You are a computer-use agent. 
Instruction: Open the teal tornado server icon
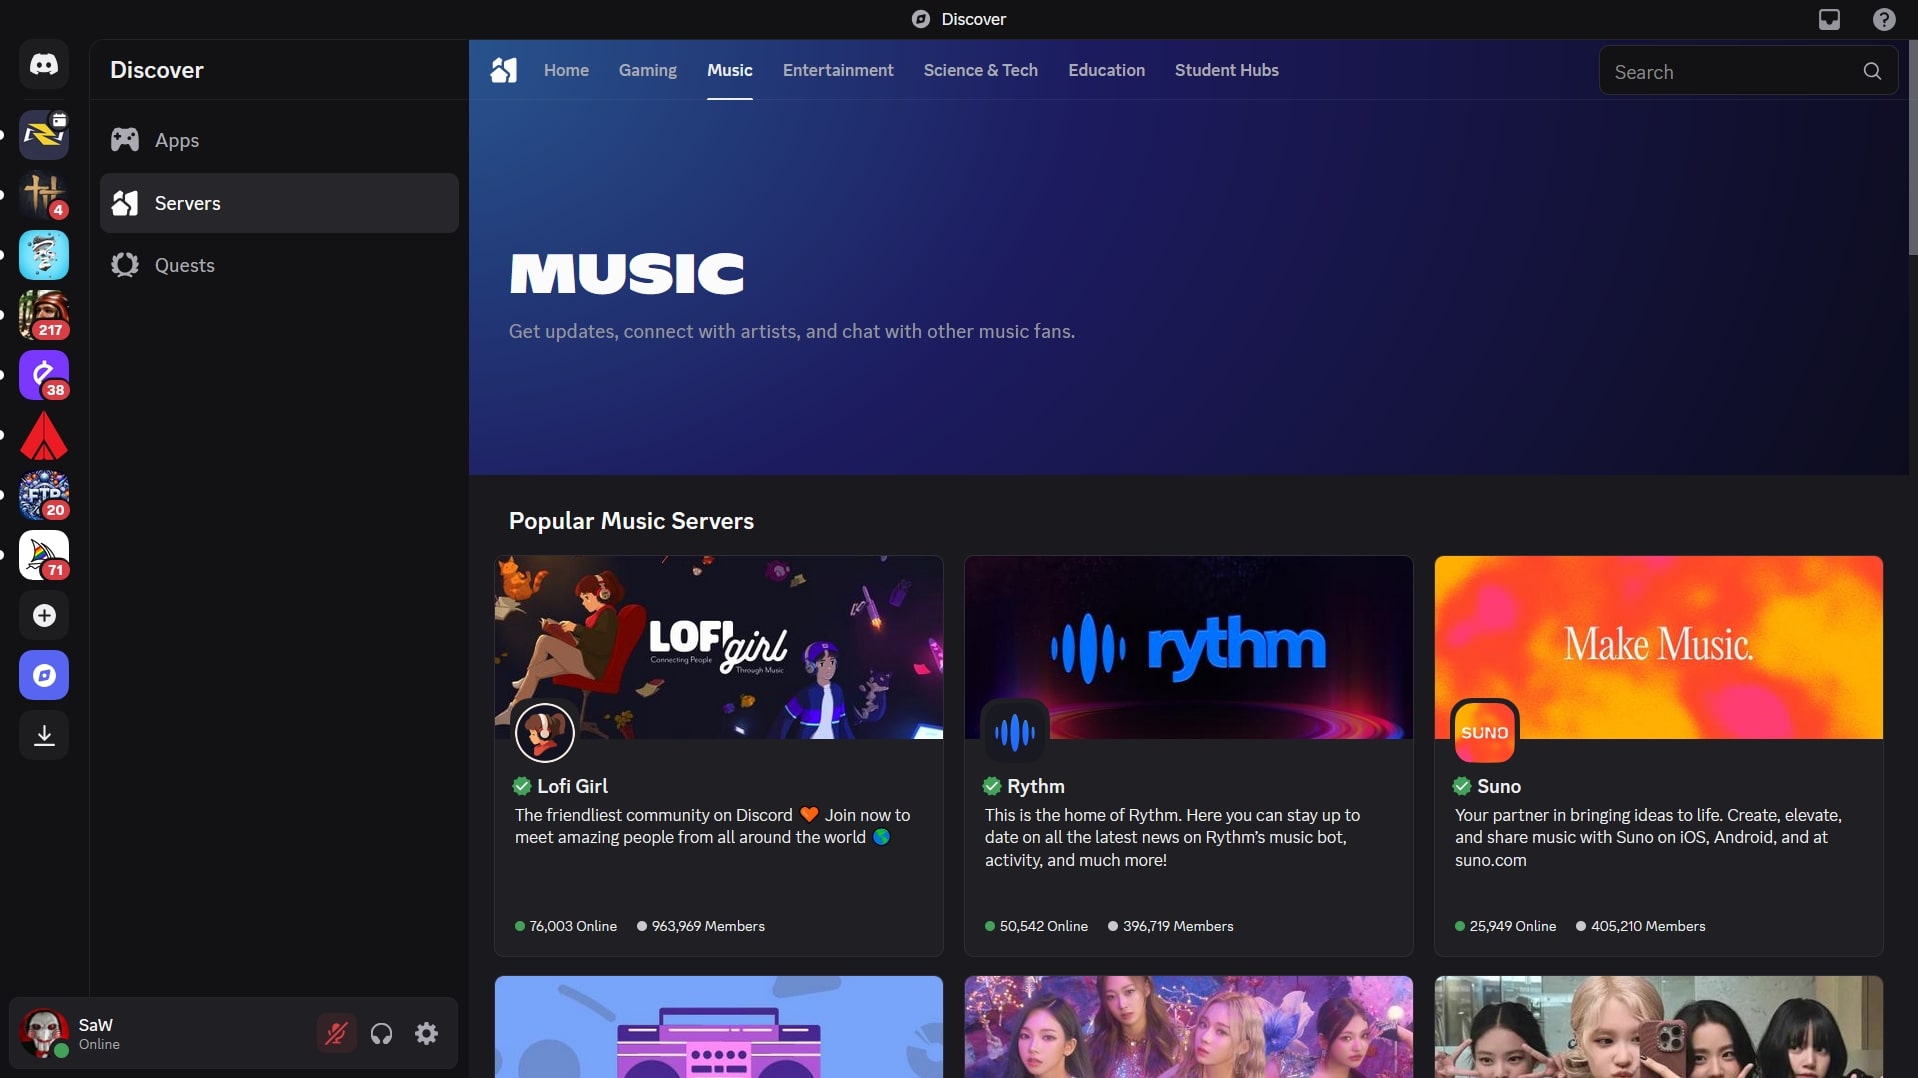pos(44,255)
